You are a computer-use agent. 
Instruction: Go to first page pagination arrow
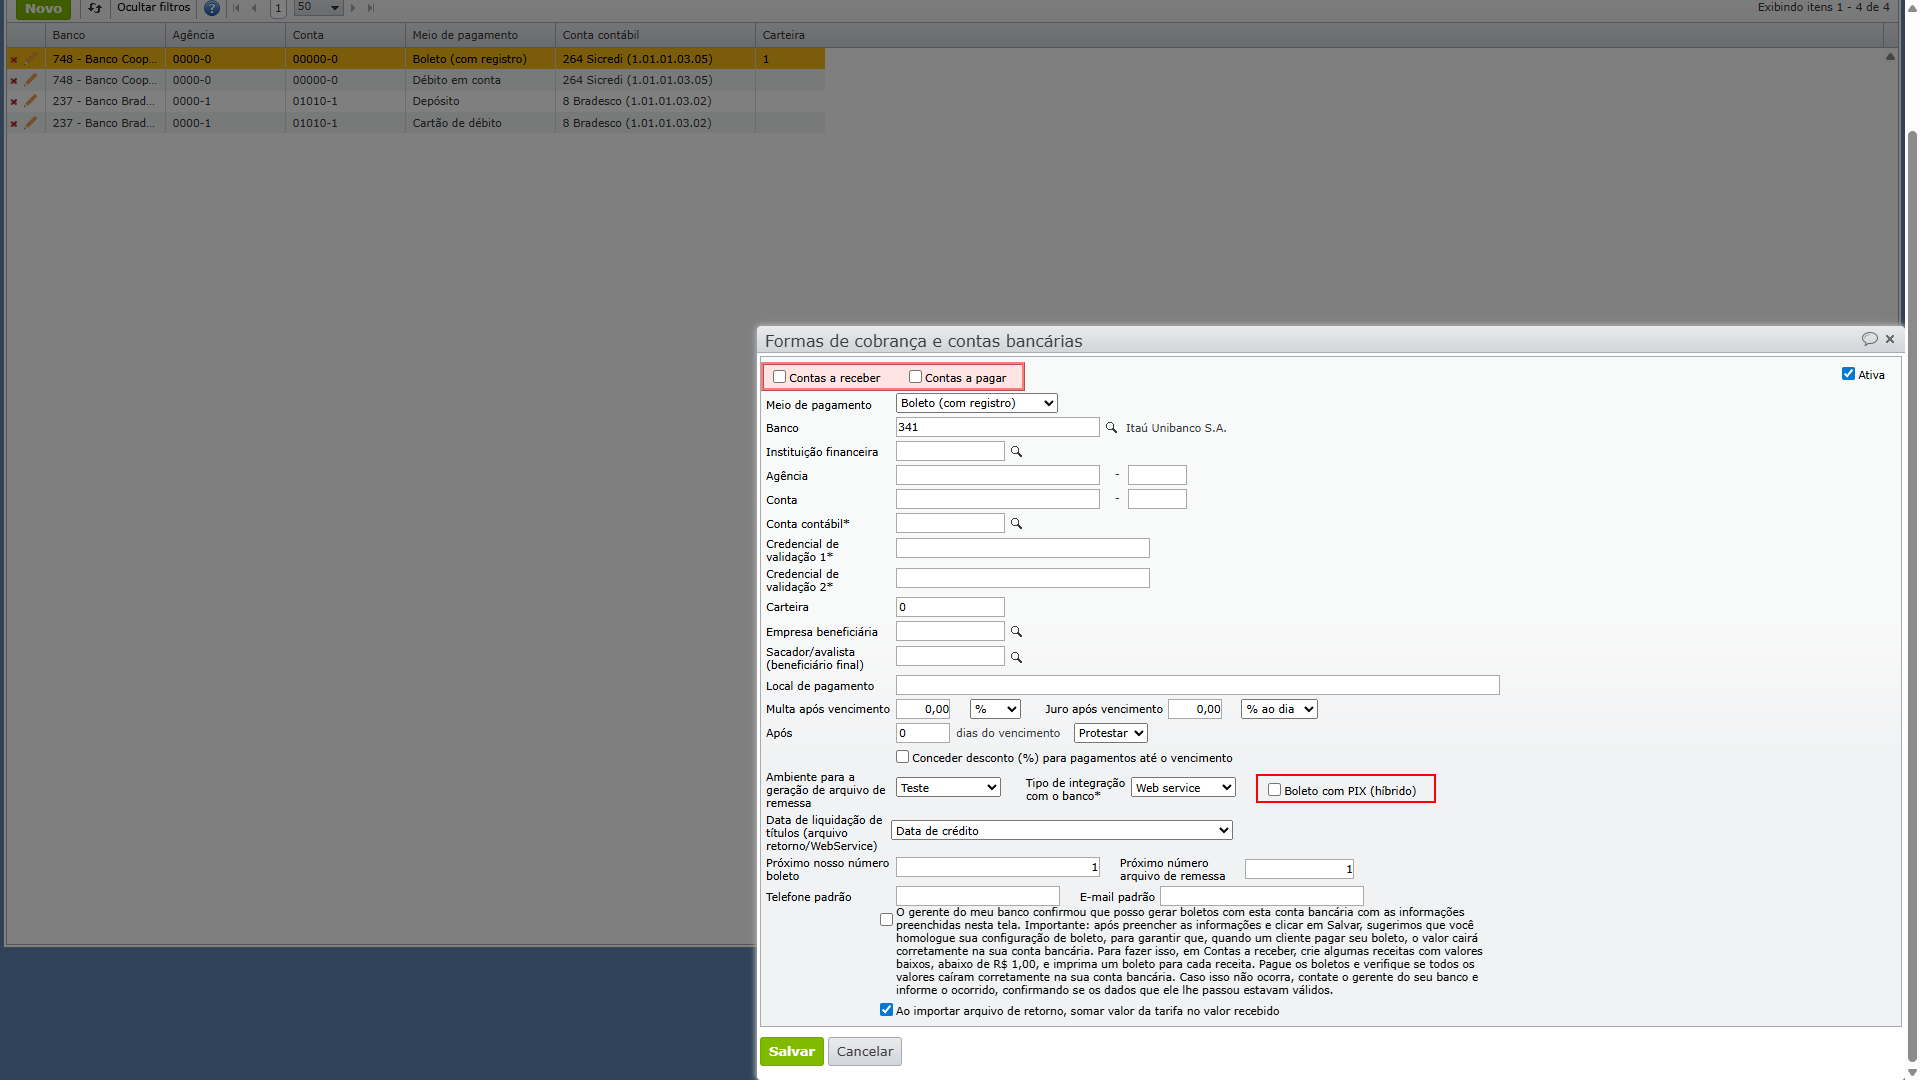[237, 8]
